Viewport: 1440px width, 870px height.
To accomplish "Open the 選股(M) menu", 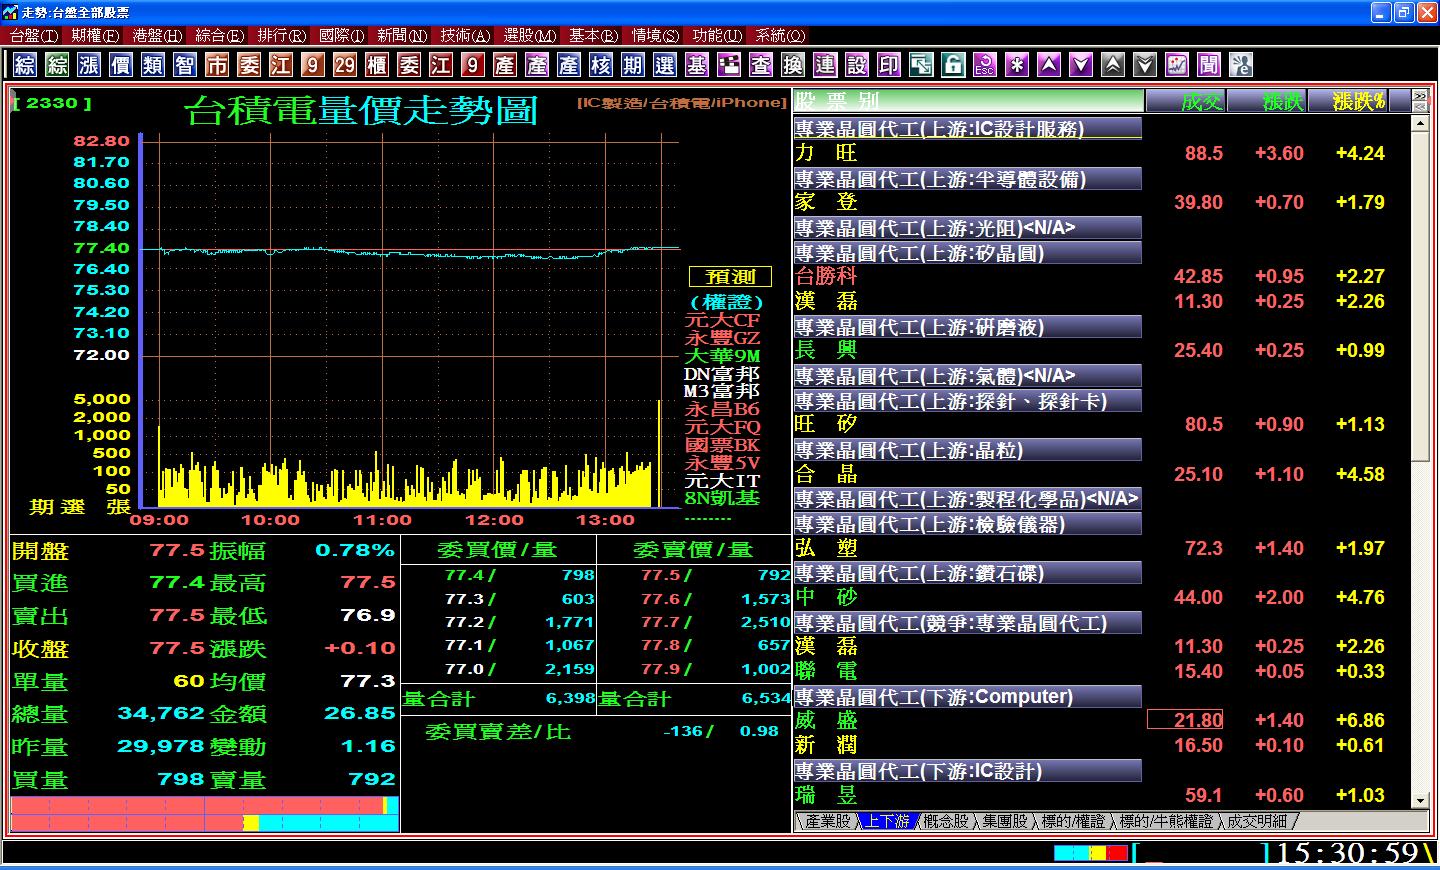I will tap(529, 35).
